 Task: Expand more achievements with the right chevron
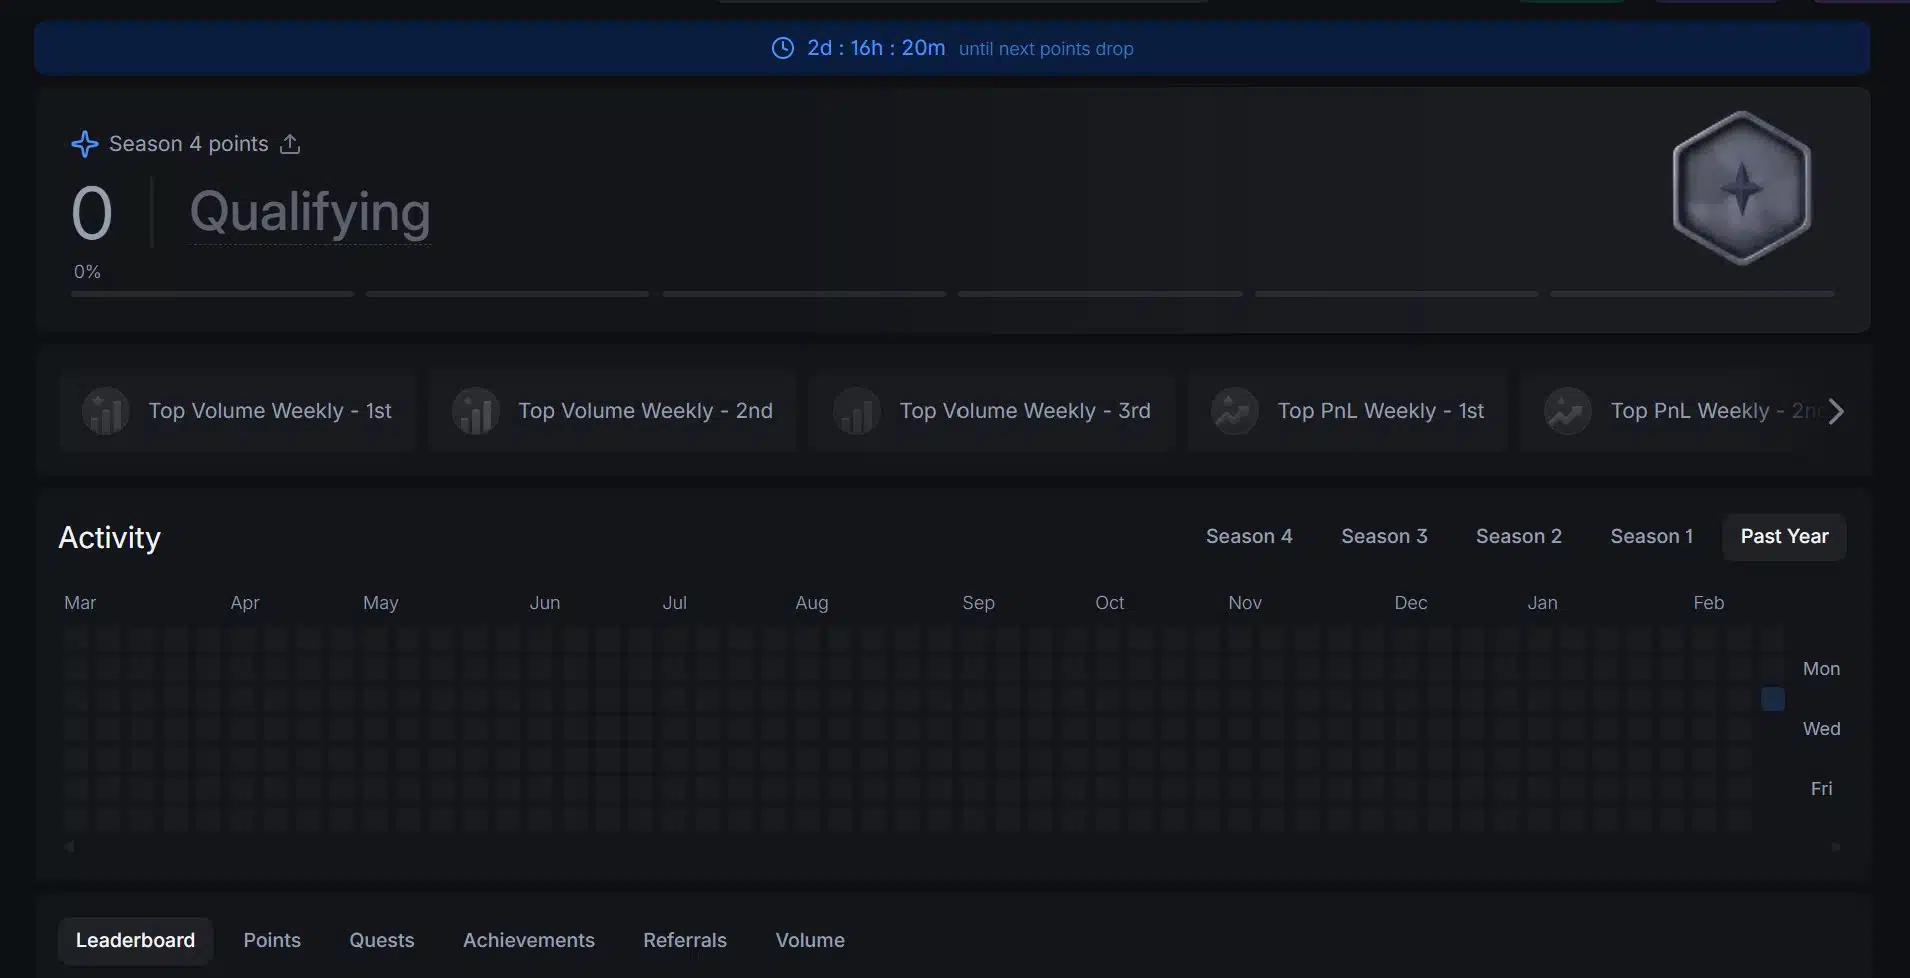pyautogui.click(x=1836, y=411)
